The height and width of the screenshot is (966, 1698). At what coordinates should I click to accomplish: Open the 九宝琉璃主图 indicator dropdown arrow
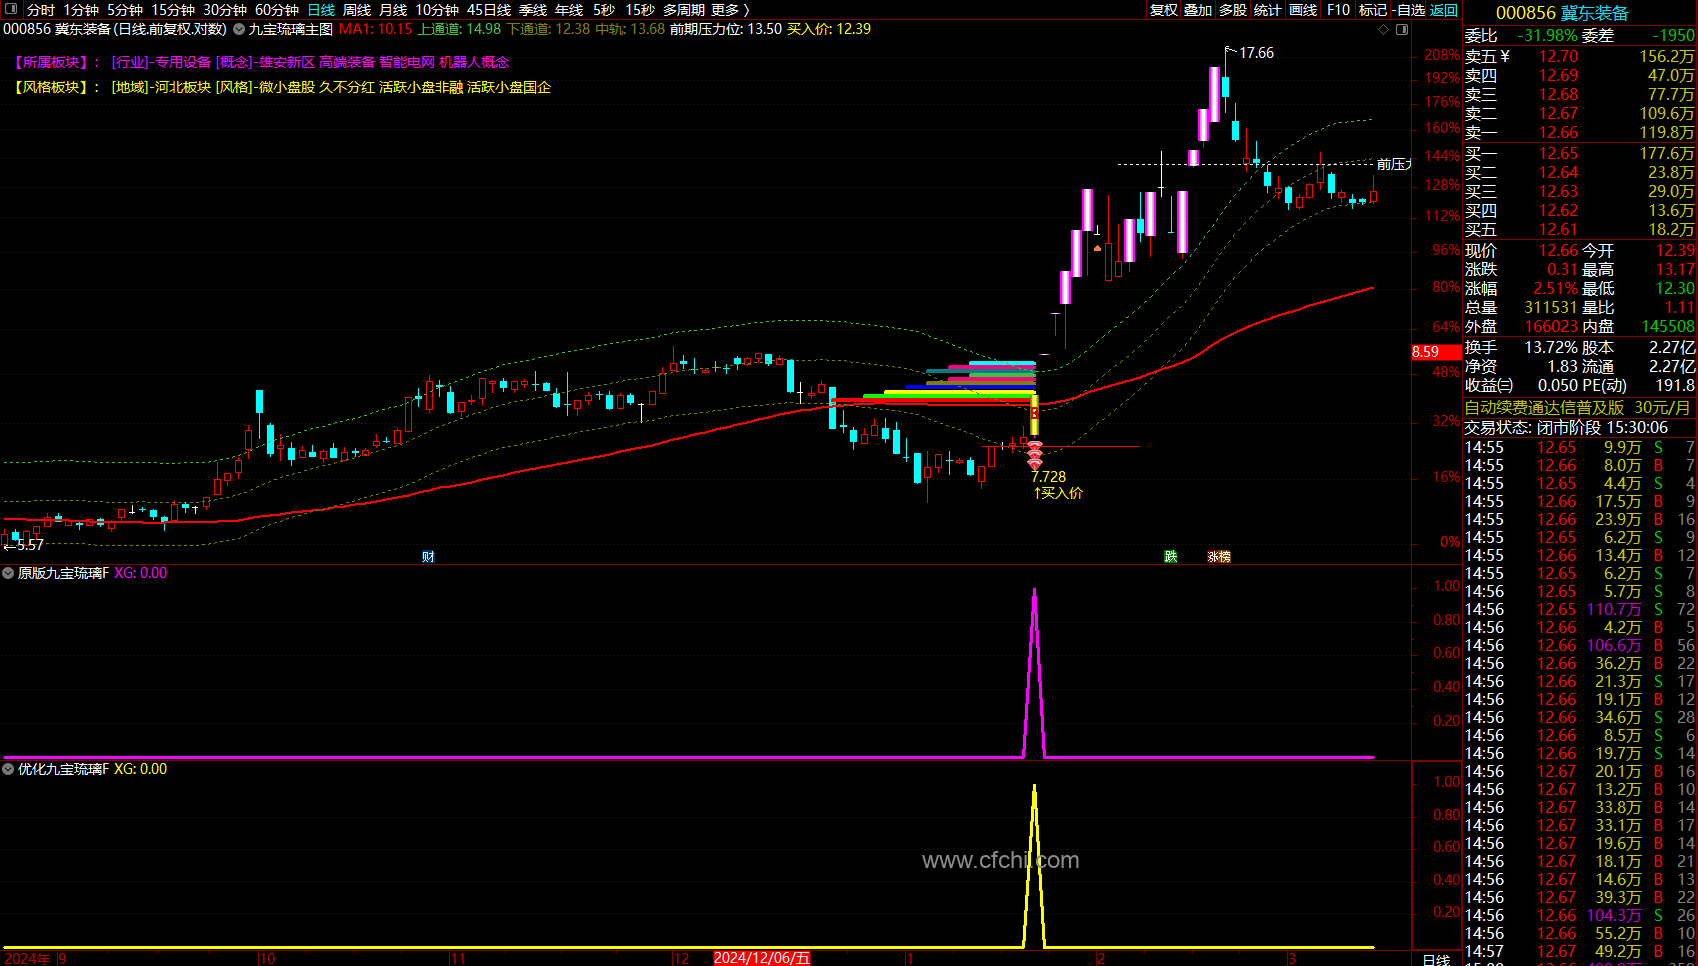click(239, 29)
